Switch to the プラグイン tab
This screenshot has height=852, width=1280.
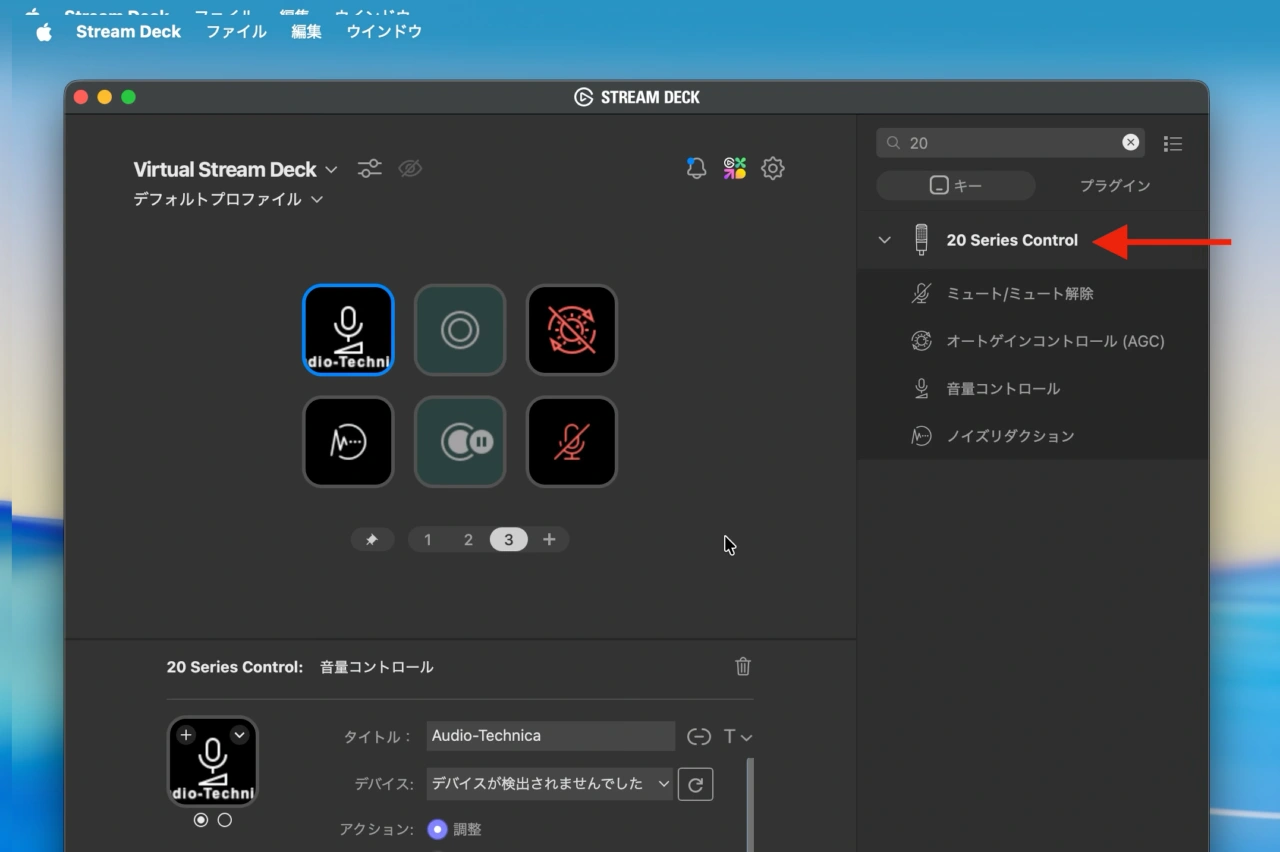(x=1115, y=186)
